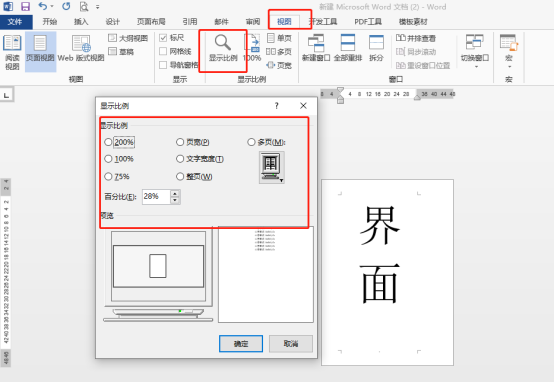The height and width of the screenshot is (383, 554).
Task: Click the right indent marker on ruler
Action: point(417,97)
